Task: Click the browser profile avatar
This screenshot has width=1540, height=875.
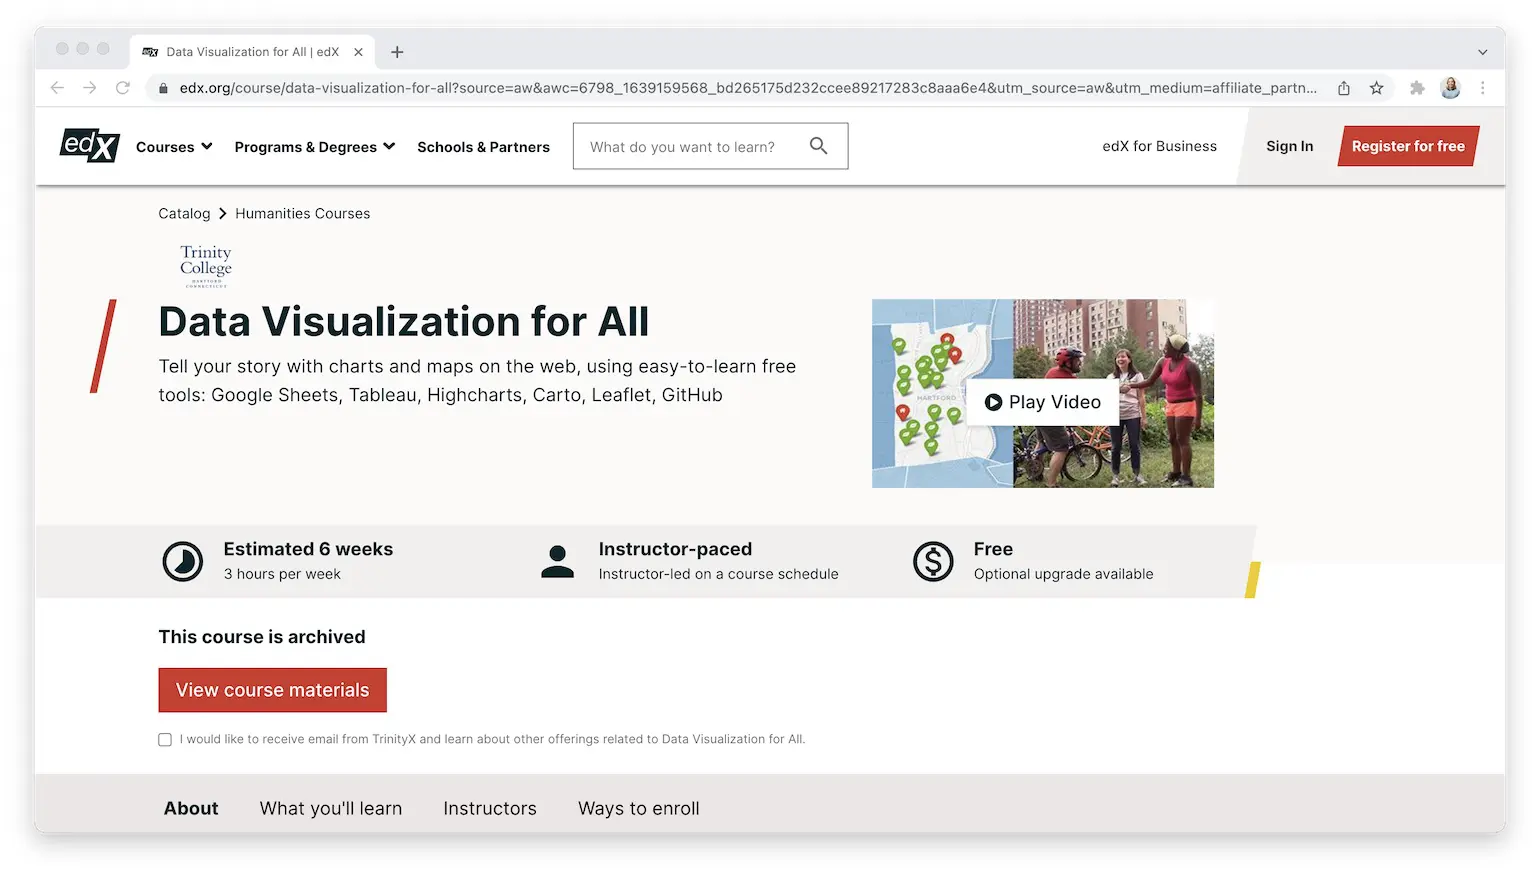Action: (1450, 88)
